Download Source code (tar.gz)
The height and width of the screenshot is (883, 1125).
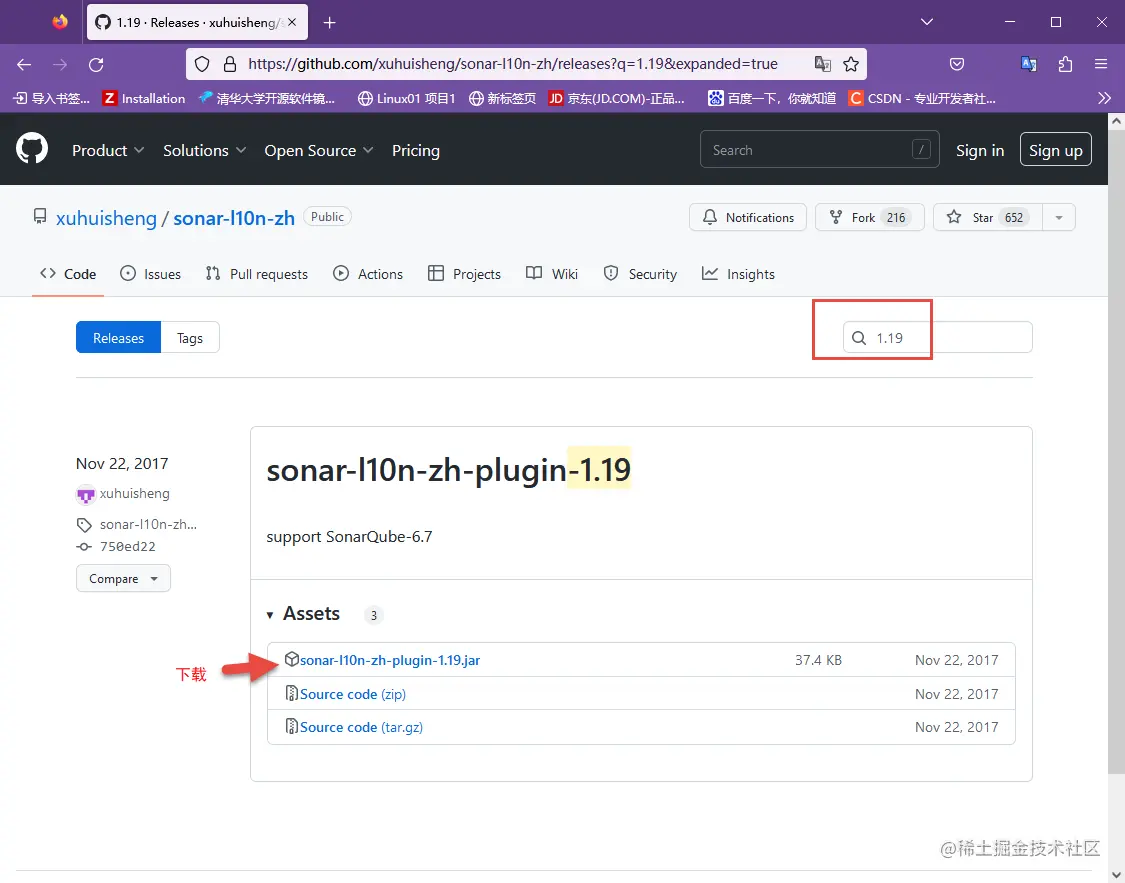(362, 727)
